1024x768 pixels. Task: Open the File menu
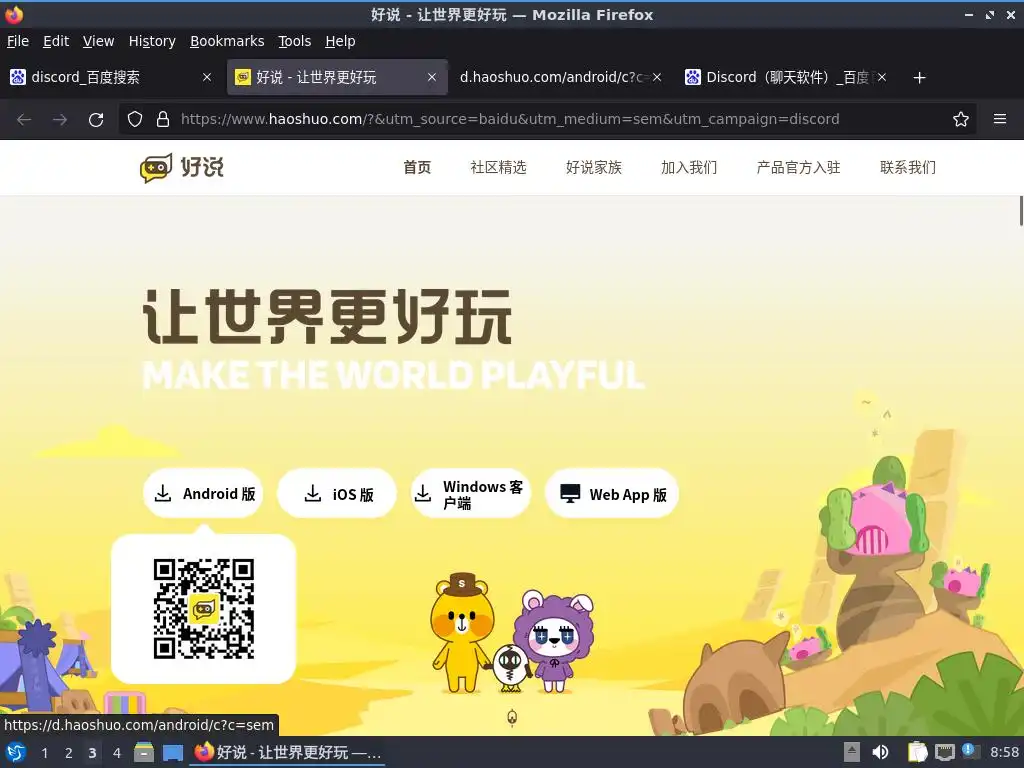(x=18, y=41)
